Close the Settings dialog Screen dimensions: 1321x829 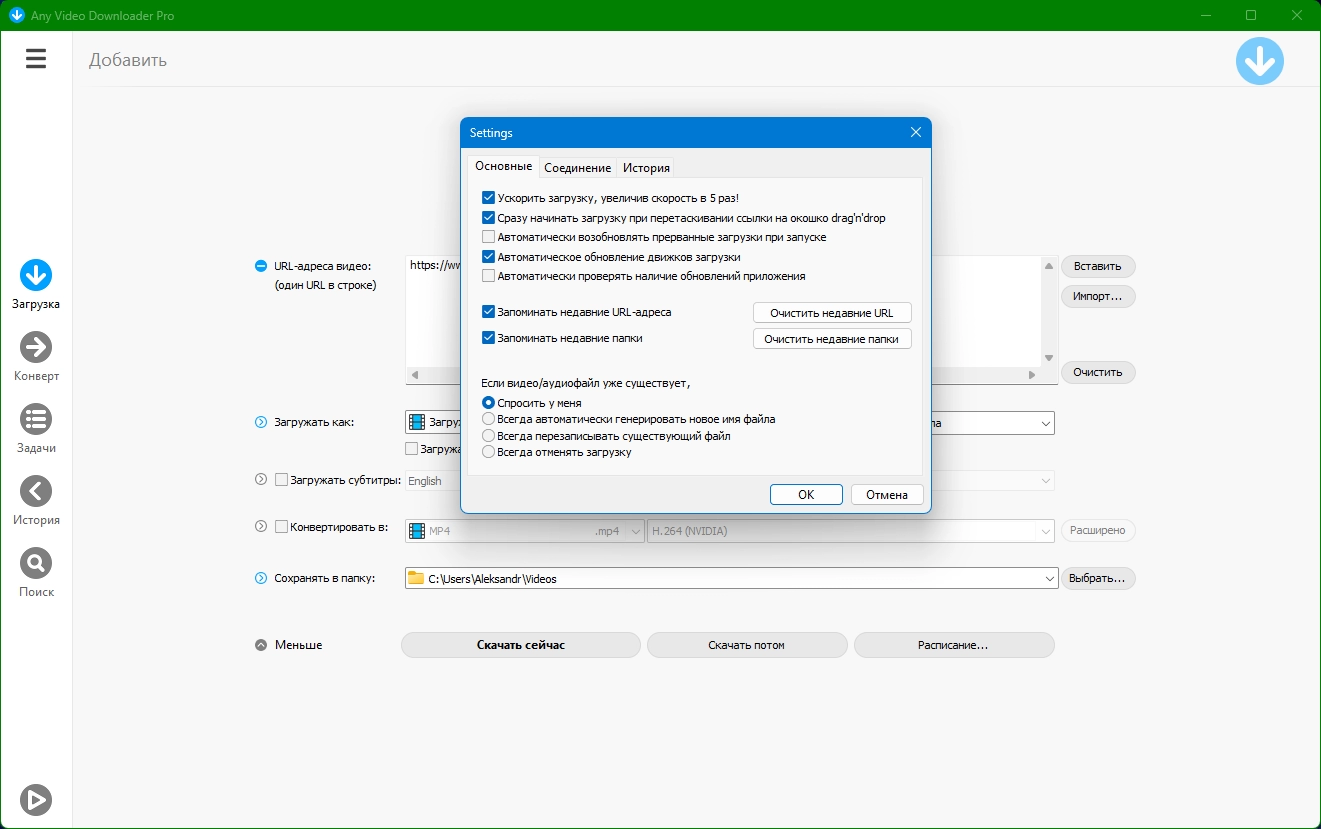pos(915,132)
